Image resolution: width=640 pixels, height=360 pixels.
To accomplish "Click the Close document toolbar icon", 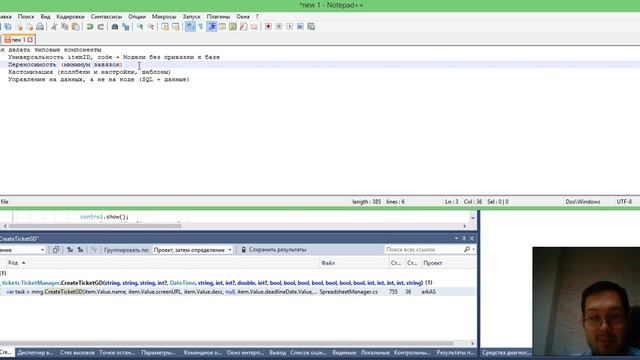I will tap(19, 27).
